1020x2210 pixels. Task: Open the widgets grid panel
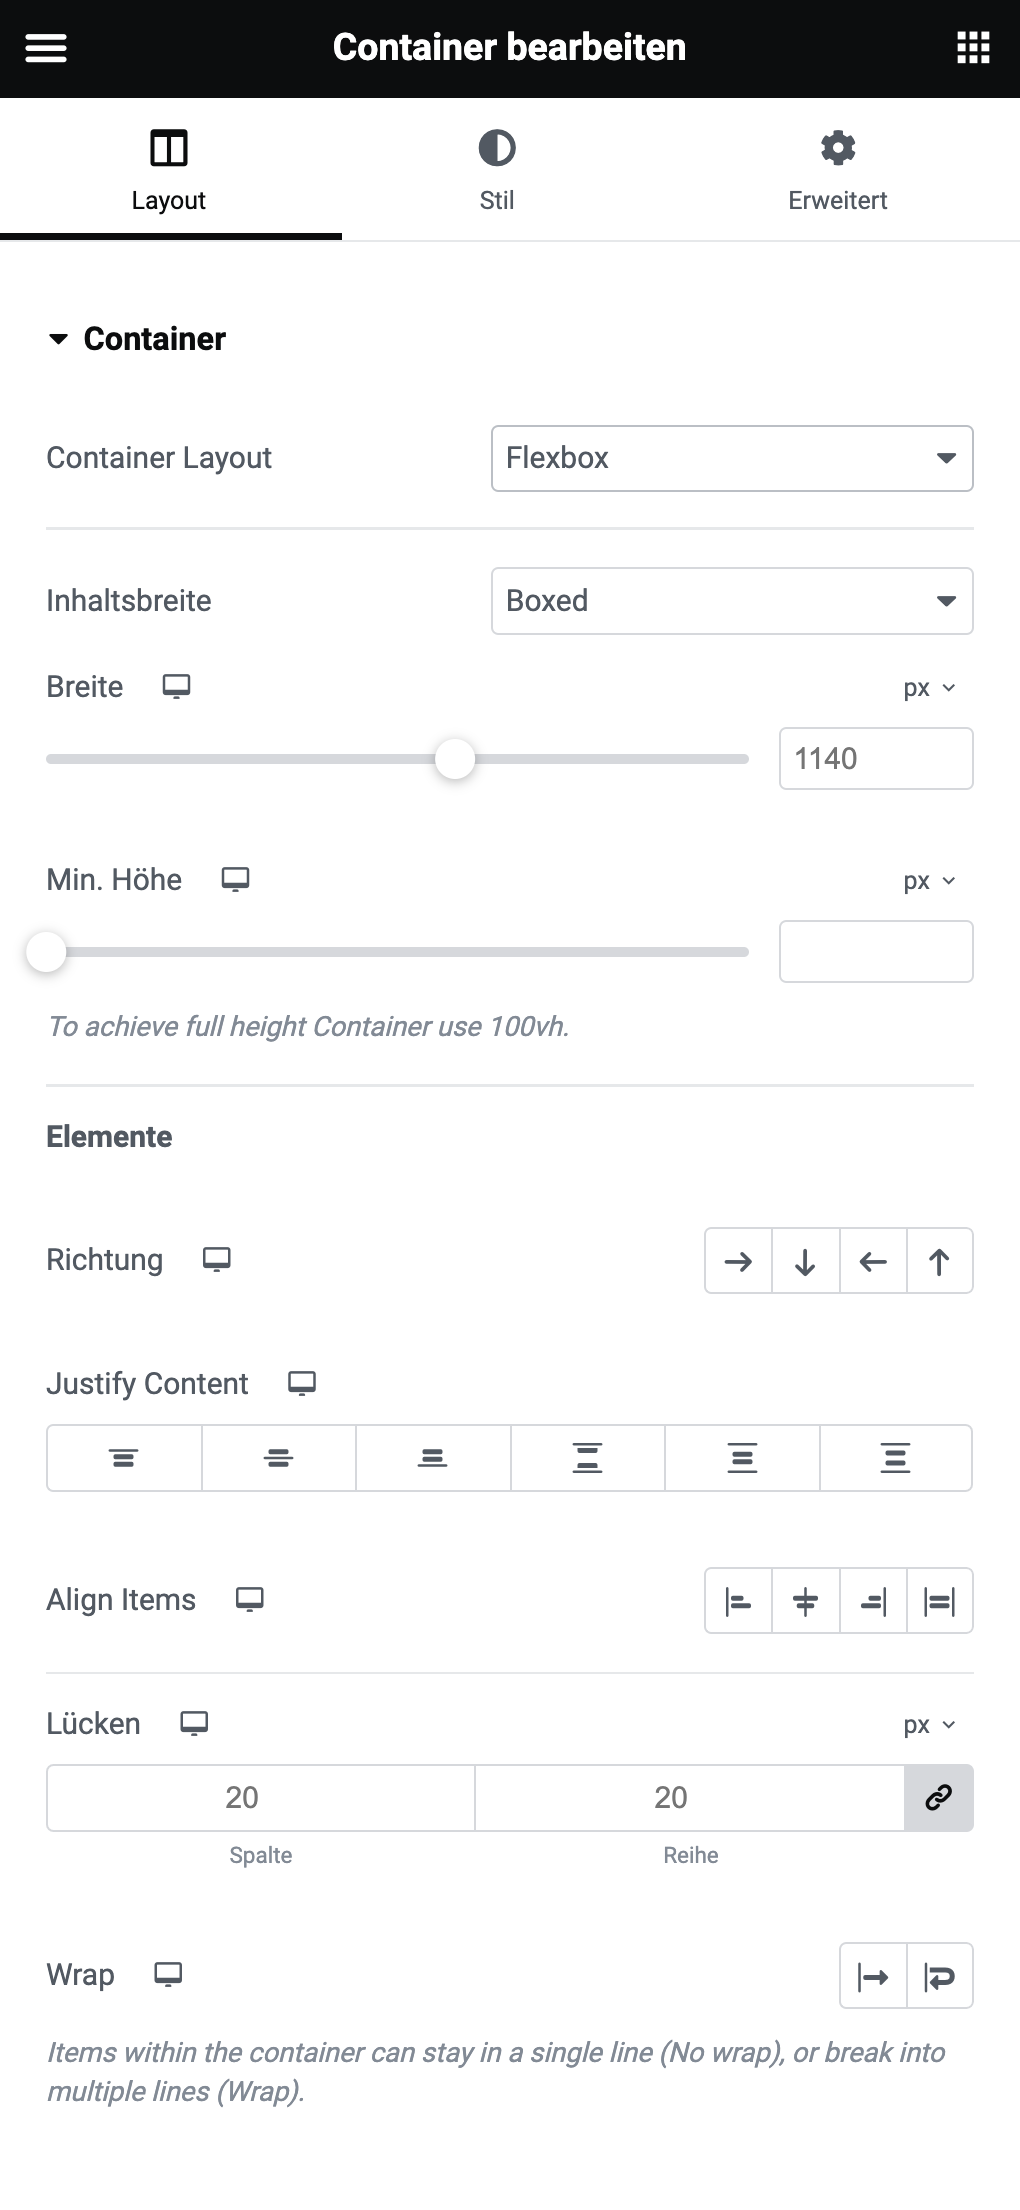point(973,48)
